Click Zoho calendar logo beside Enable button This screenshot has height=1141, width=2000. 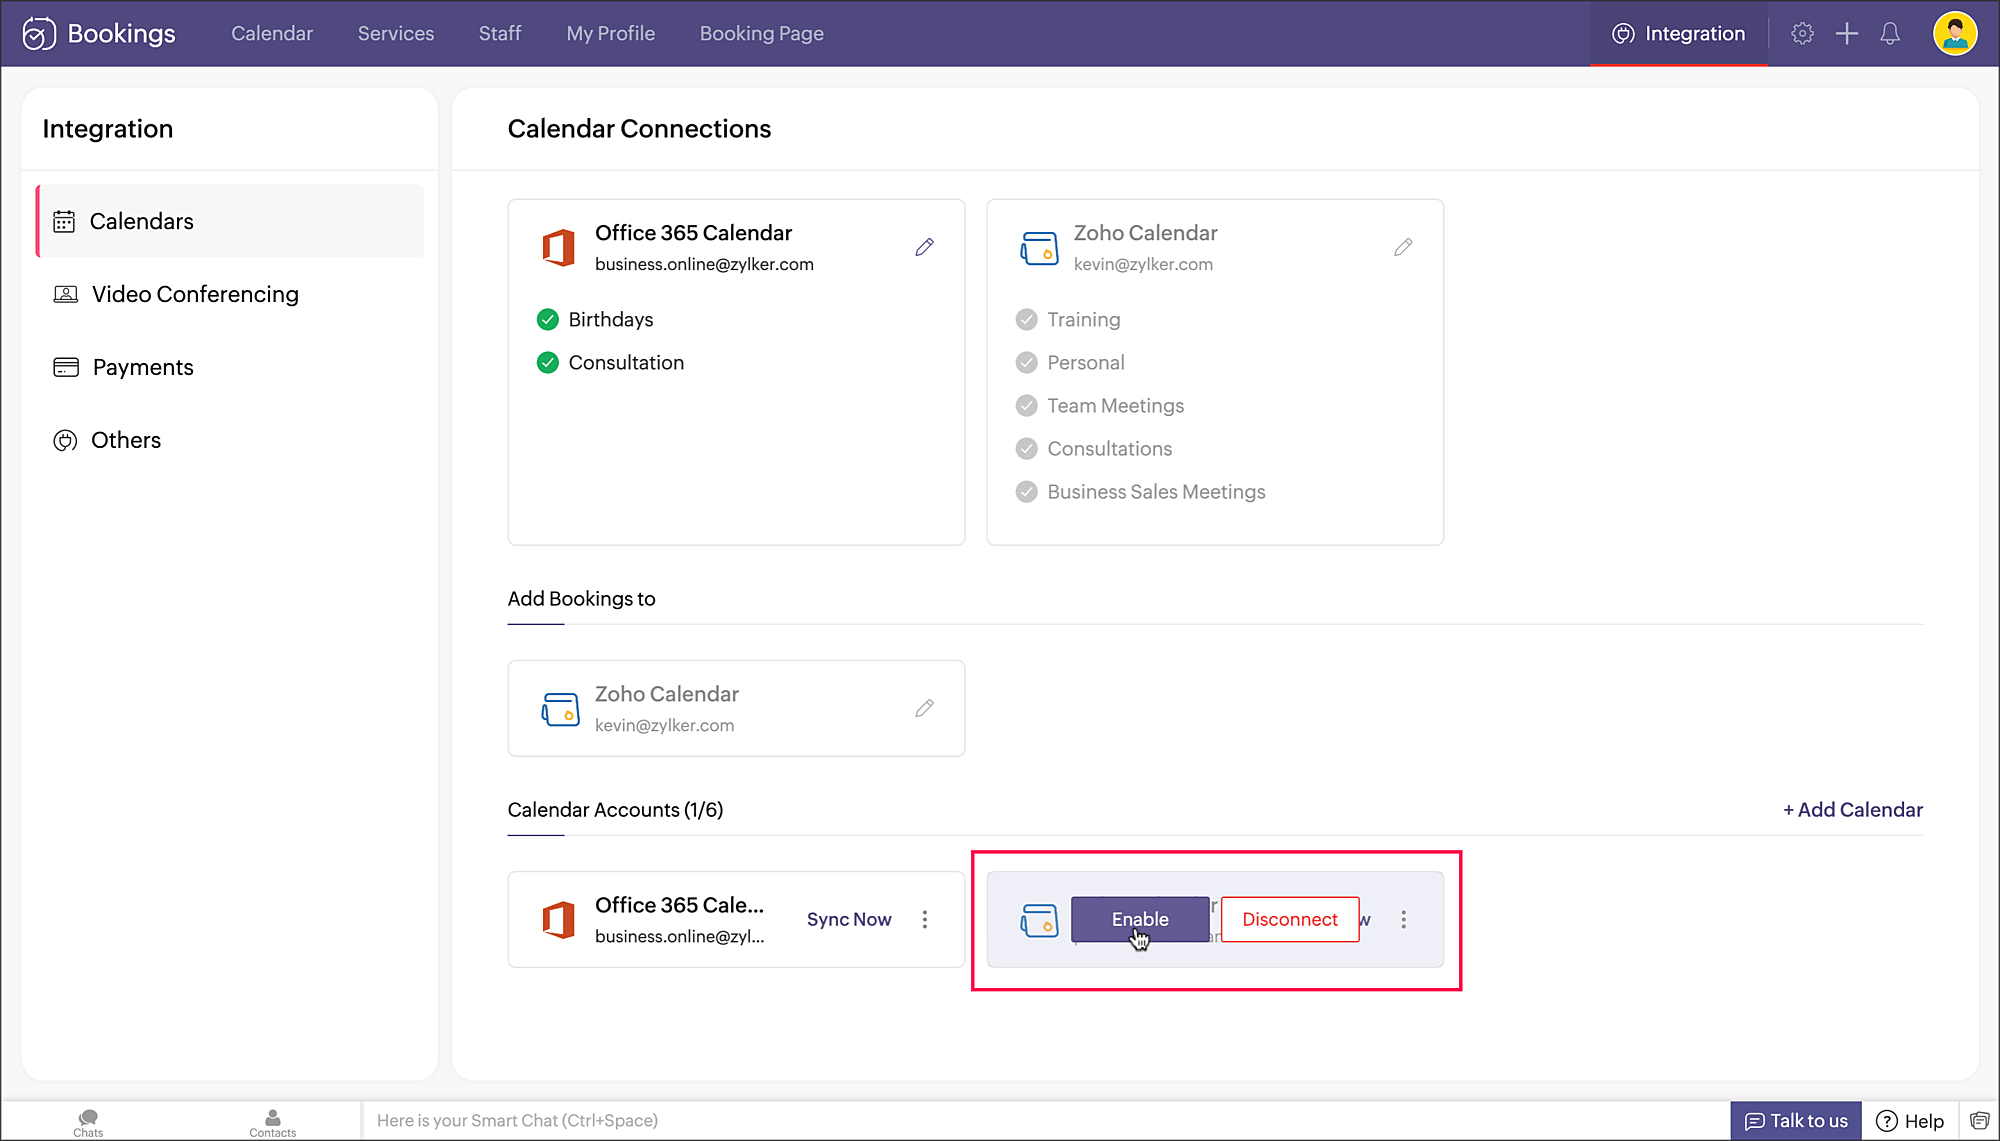click(x=1039, y=920)
